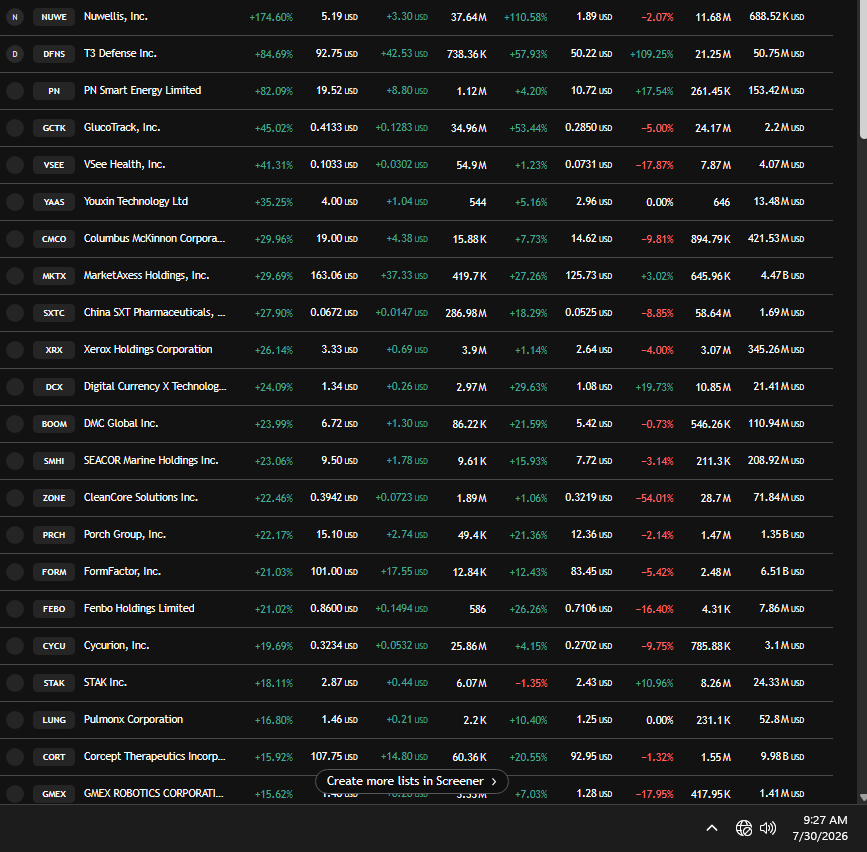
Task: Click the Xerox Holdings logo circle
Action: coord(15,350)
